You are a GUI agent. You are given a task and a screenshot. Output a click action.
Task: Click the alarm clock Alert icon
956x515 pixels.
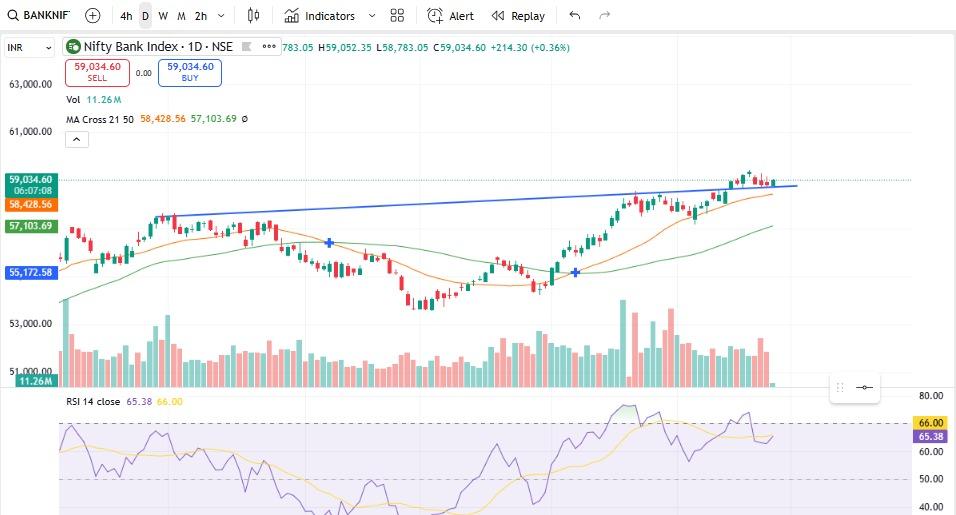[435, 16]
